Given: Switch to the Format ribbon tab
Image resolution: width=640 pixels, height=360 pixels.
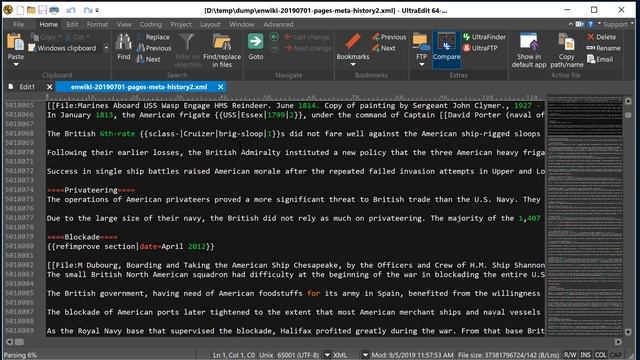Looking at the screenshot, I should [97, 24].
